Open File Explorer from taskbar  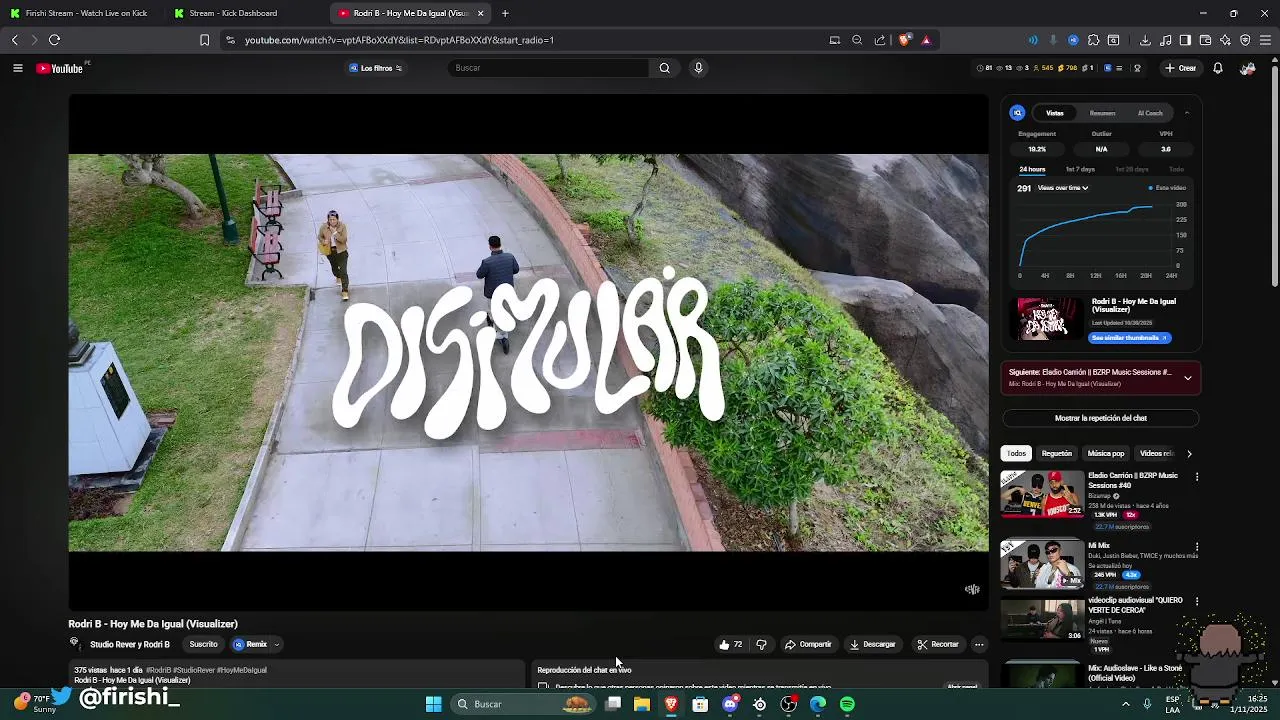642,704
